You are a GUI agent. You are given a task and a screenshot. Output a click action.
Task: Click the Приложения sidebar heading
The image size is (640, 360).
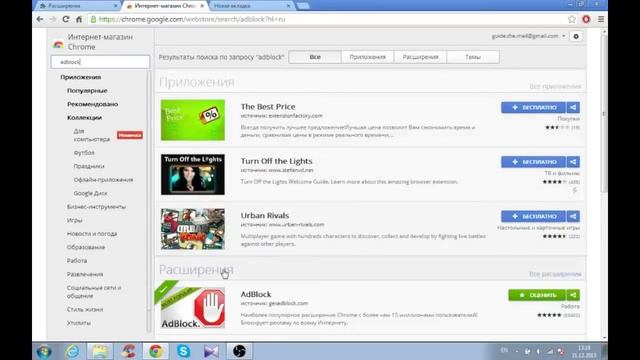tap(80, 77)
